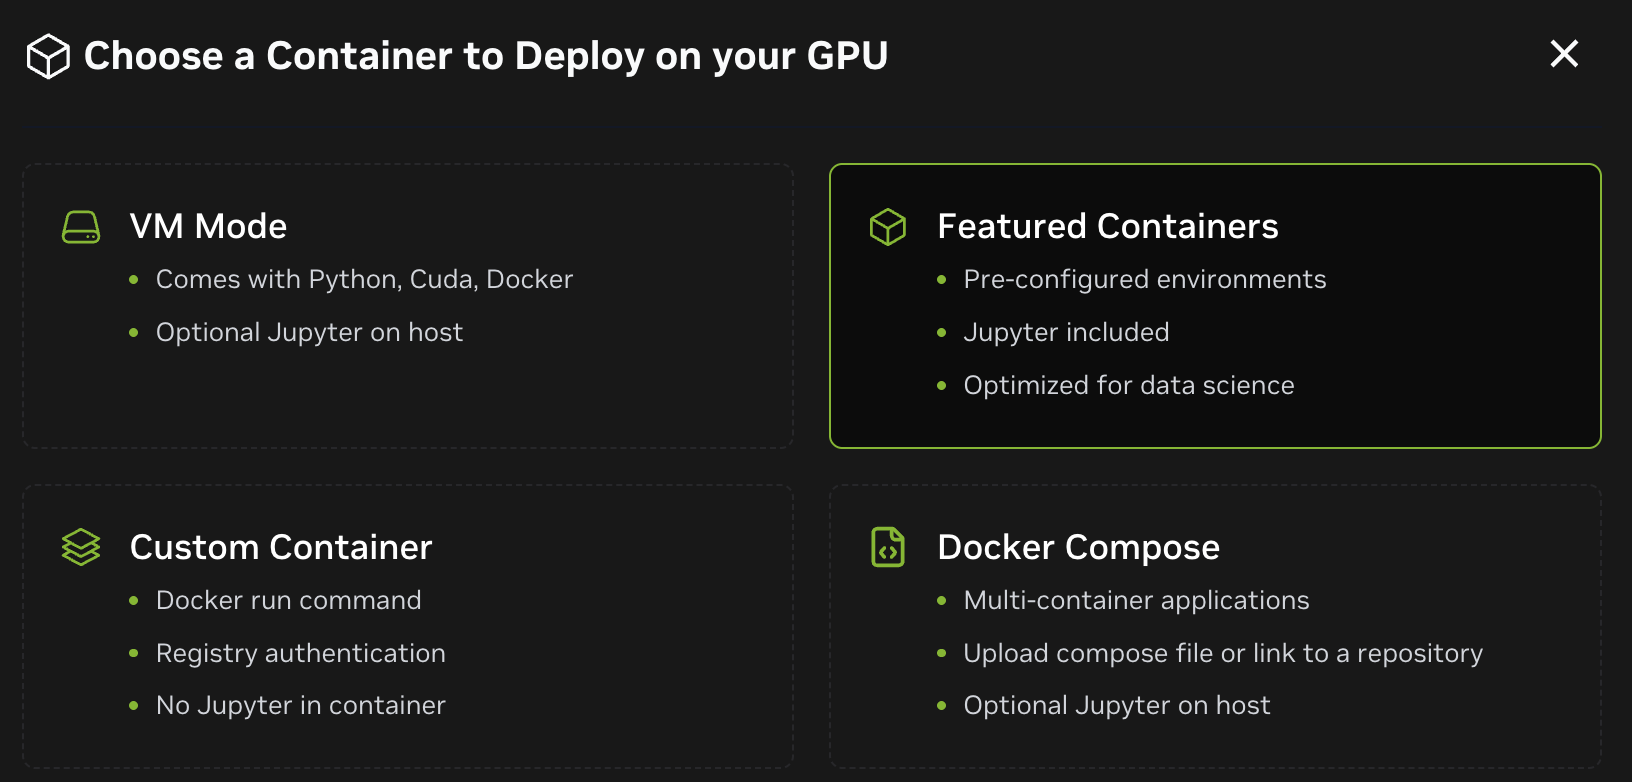Select the green bullet next to Jupyter included
1632x782 pixels.
pos(942,333)
